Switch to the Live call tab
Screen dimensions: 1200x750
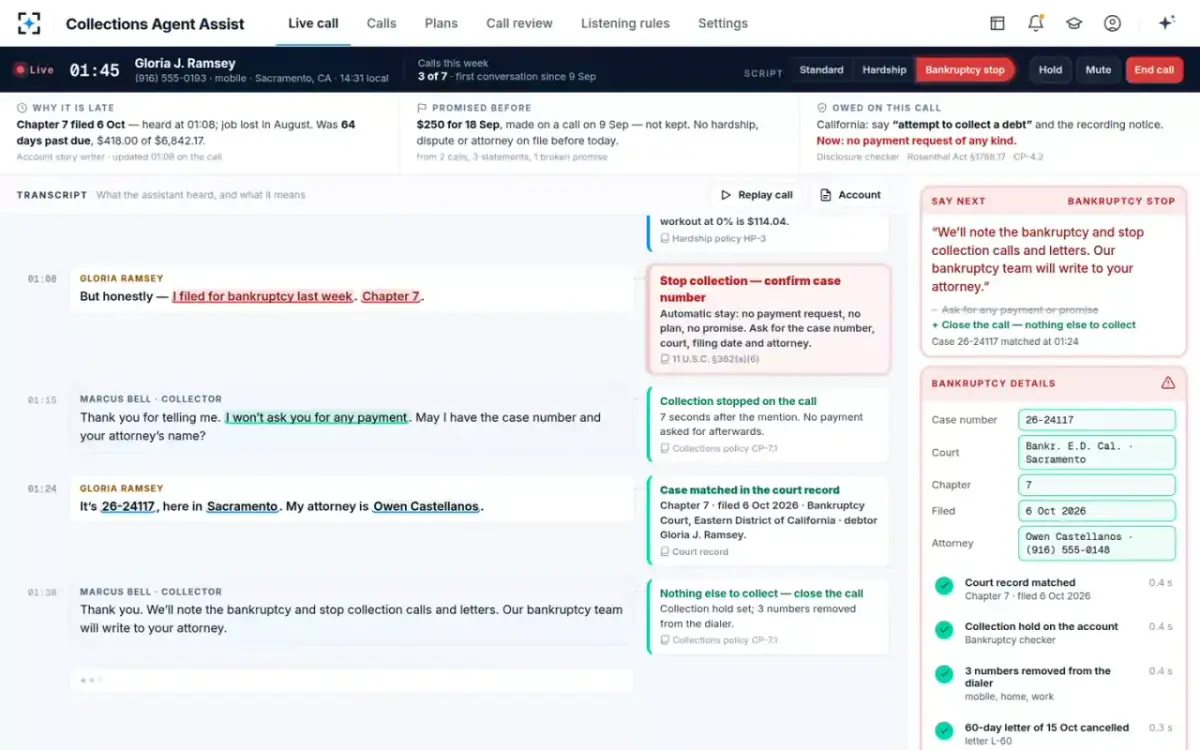coord(313,23)
